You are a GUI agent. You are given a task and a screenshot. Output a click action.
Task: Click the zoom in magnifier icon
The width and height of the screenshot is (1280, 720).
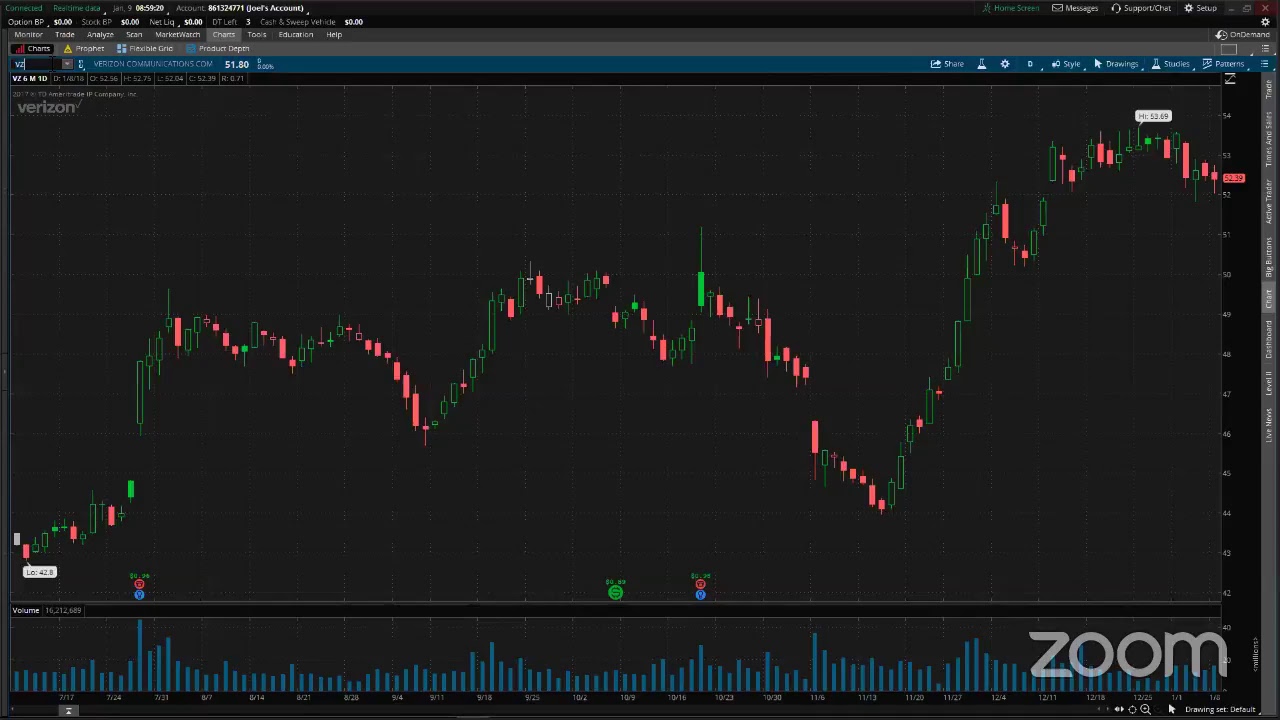[1145, 709]
